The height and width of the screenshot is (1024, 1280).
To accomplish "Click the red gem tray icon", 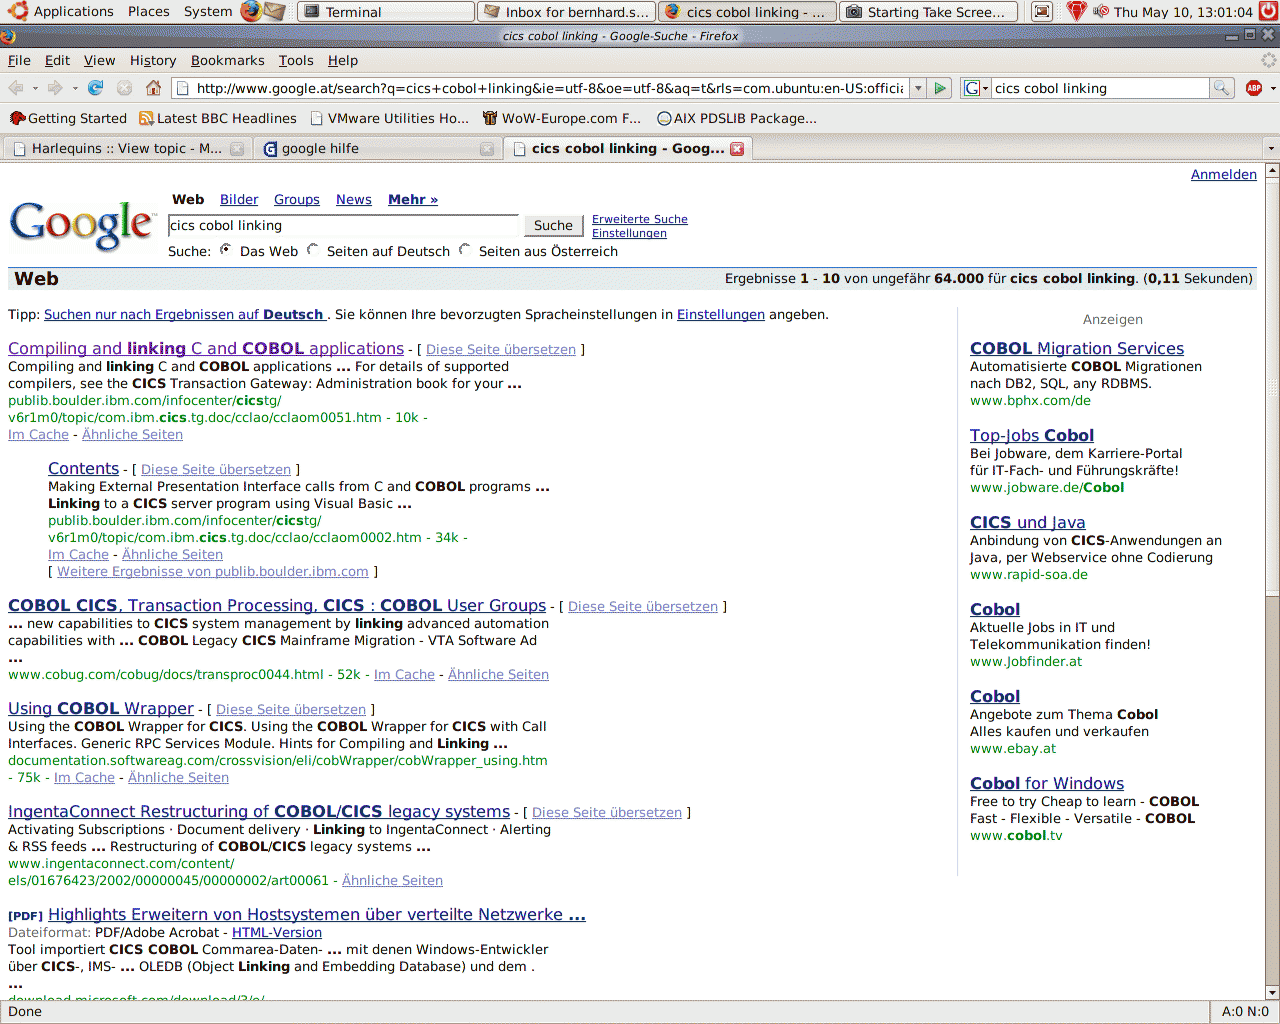I will tap(1076, 11).
